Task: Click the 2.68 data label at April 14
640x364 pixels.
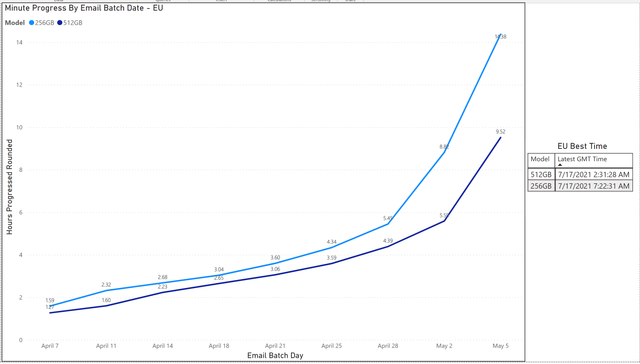Action: tap(162, 277)
